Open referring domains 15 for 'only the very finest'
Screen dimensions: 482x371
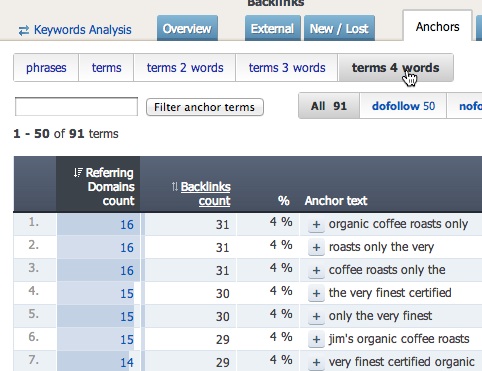(127, 317)
